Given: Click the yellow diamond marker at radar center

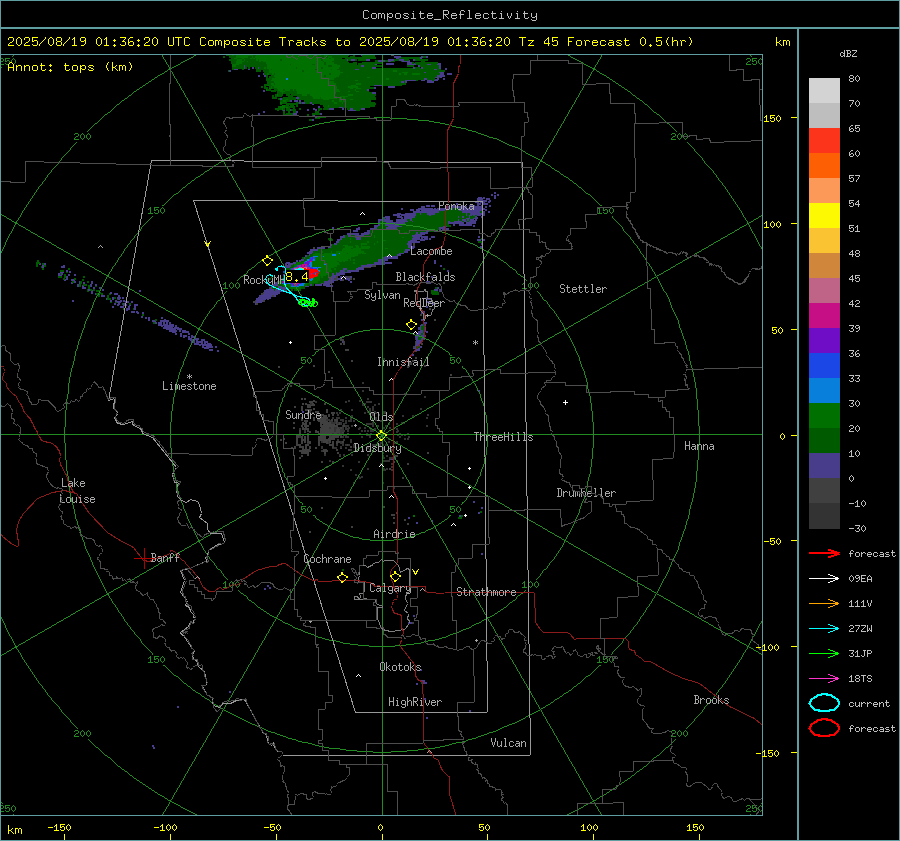Looking at the screenshot, I should coord(381,435).
